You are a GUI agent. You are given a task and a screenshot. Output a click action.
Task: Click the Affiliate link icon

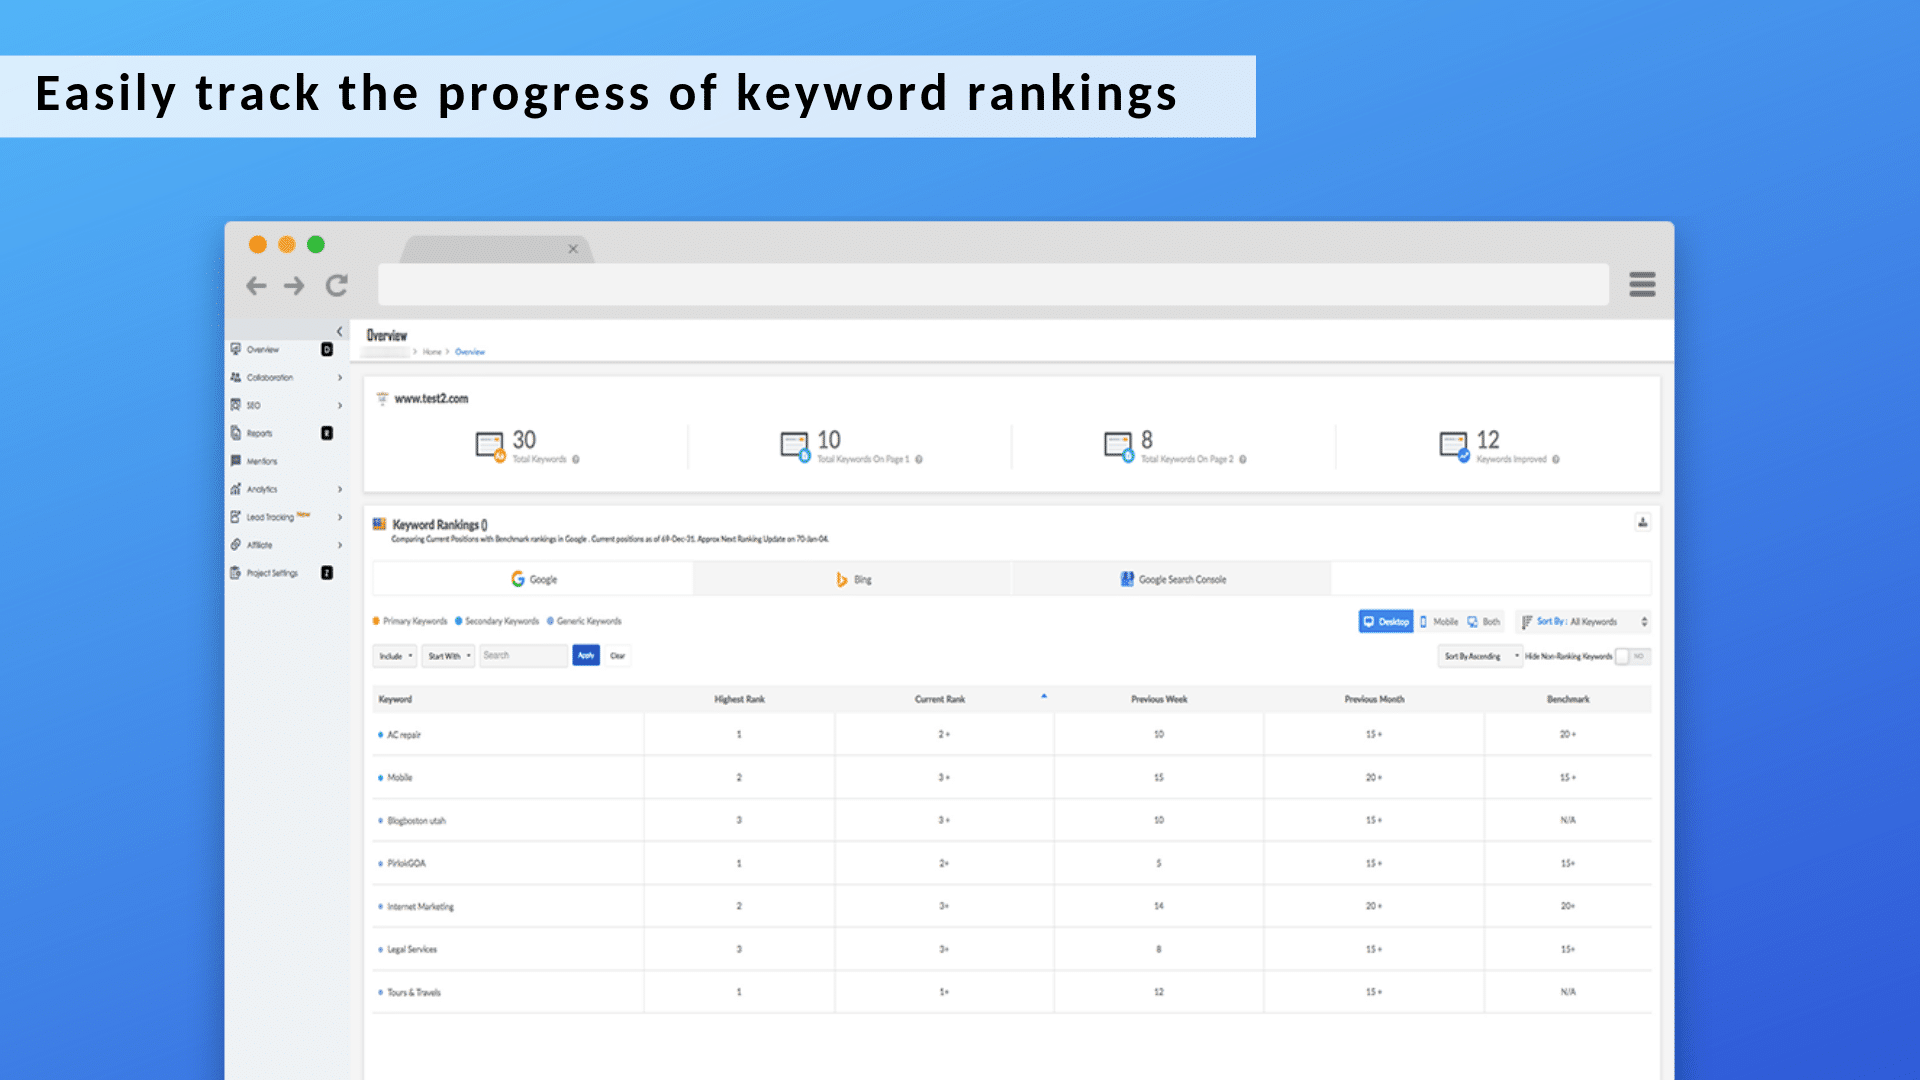click(236, 545)
